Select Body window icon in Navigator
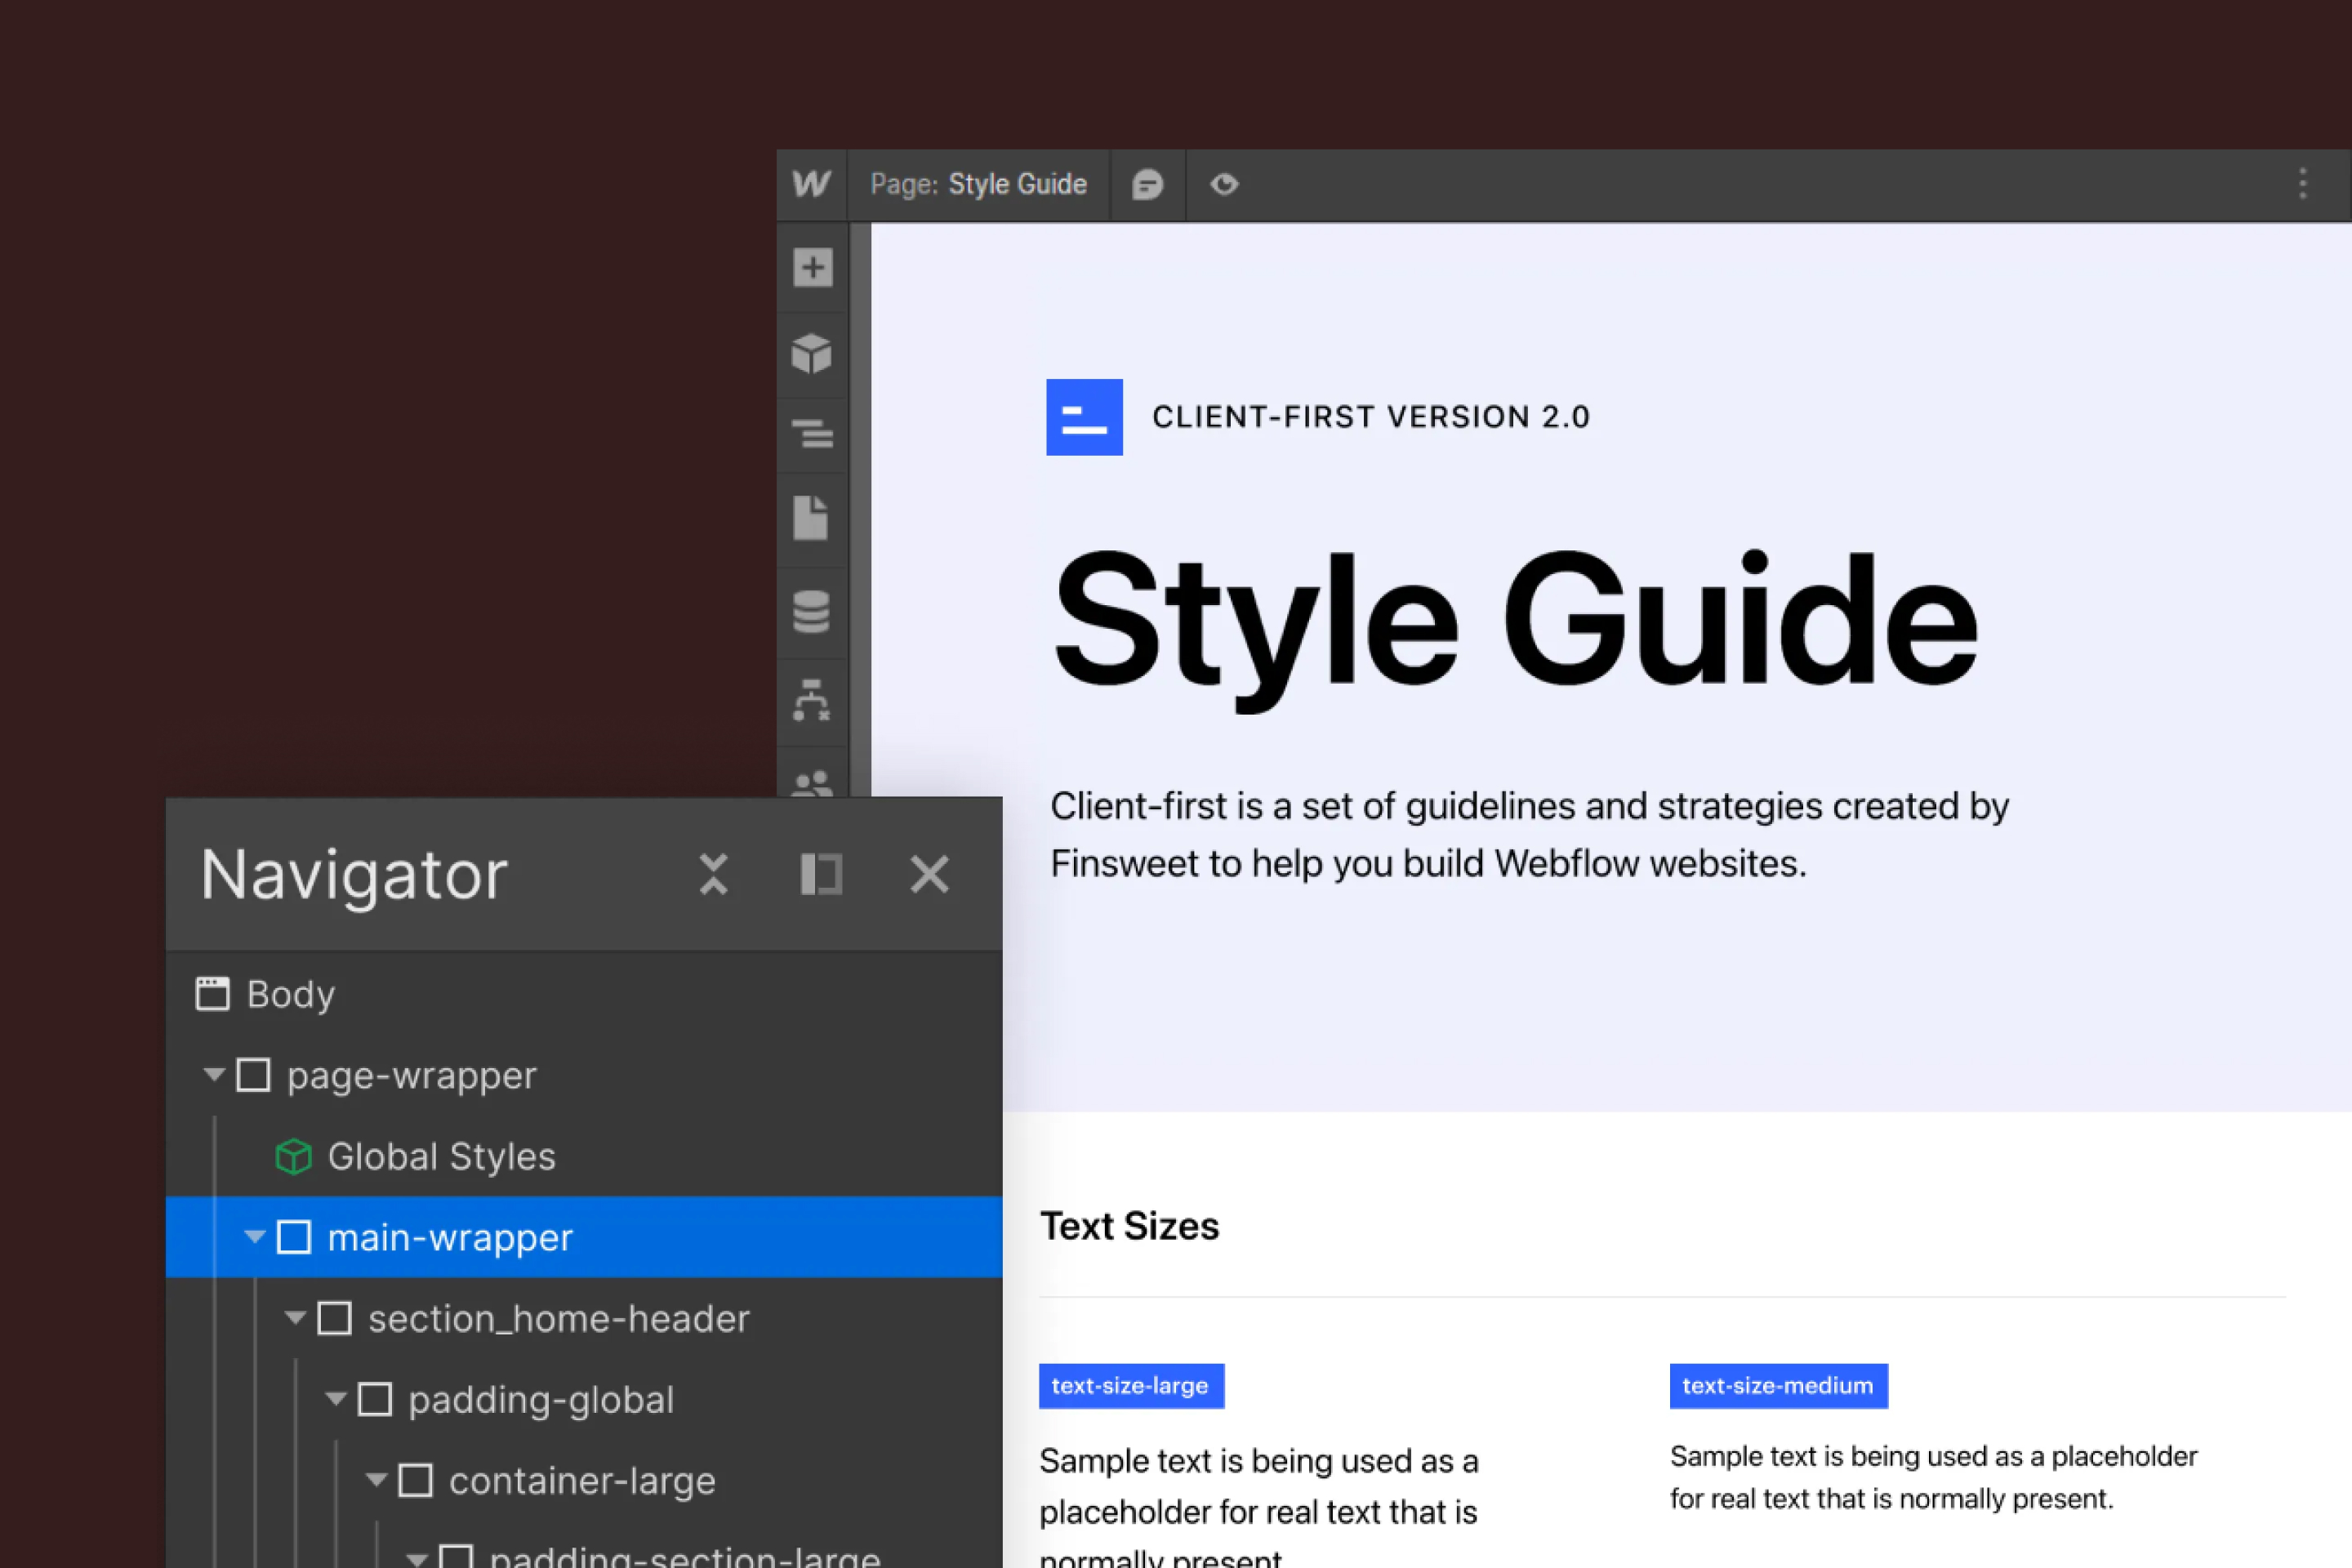Image resolution: width=2352 pixels, height=1568 pixels. pyautogui.click(x=212, y=994)
